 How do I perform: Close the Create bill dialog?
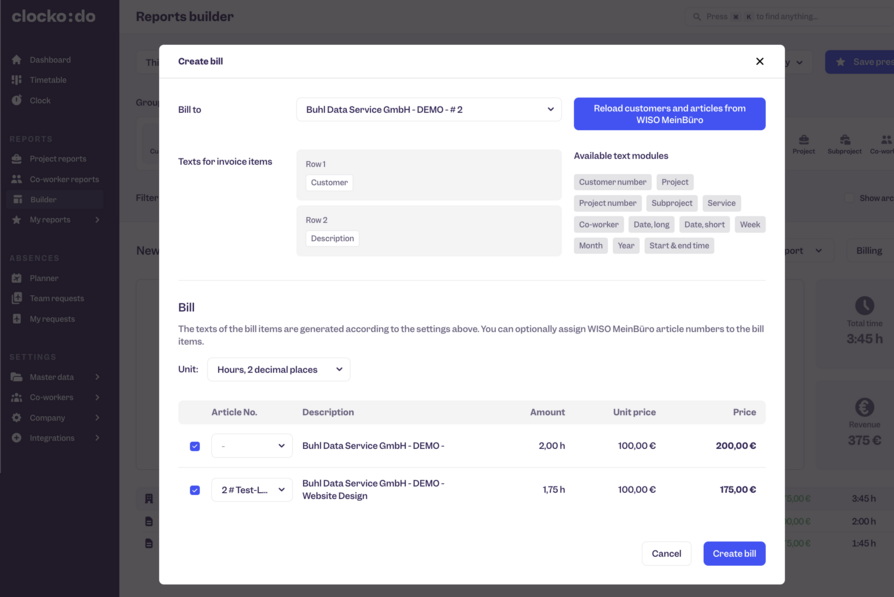[759, 62]
